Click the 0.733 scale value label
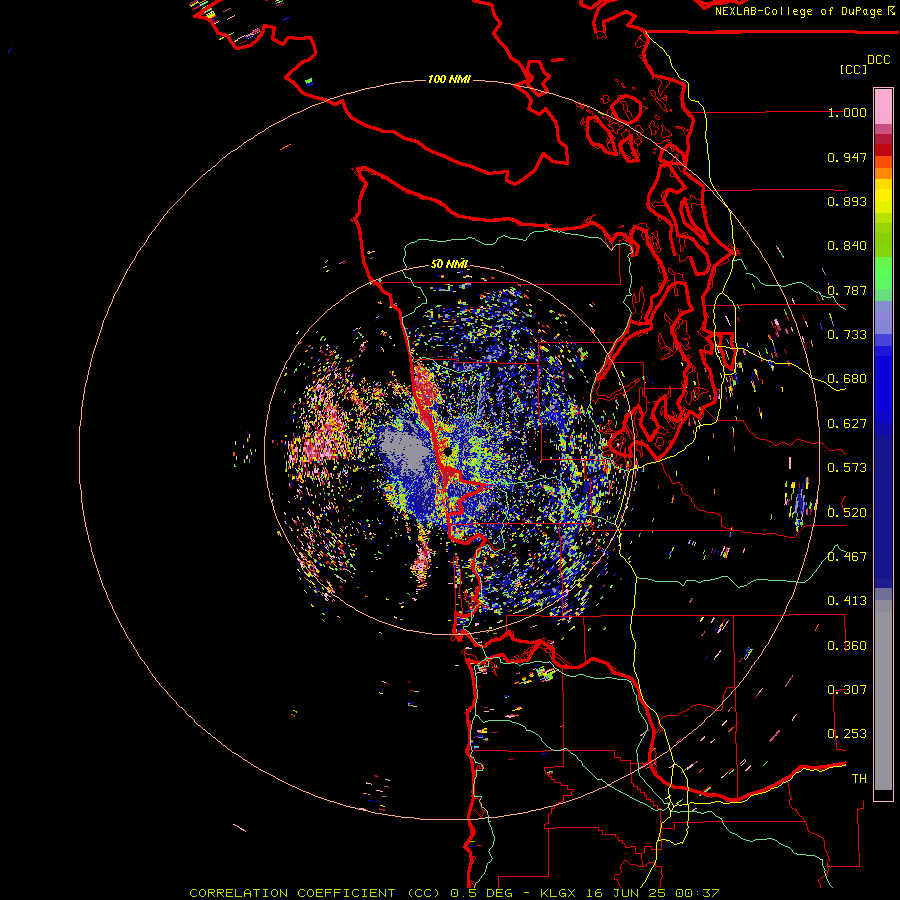 [x=847, y=335]
